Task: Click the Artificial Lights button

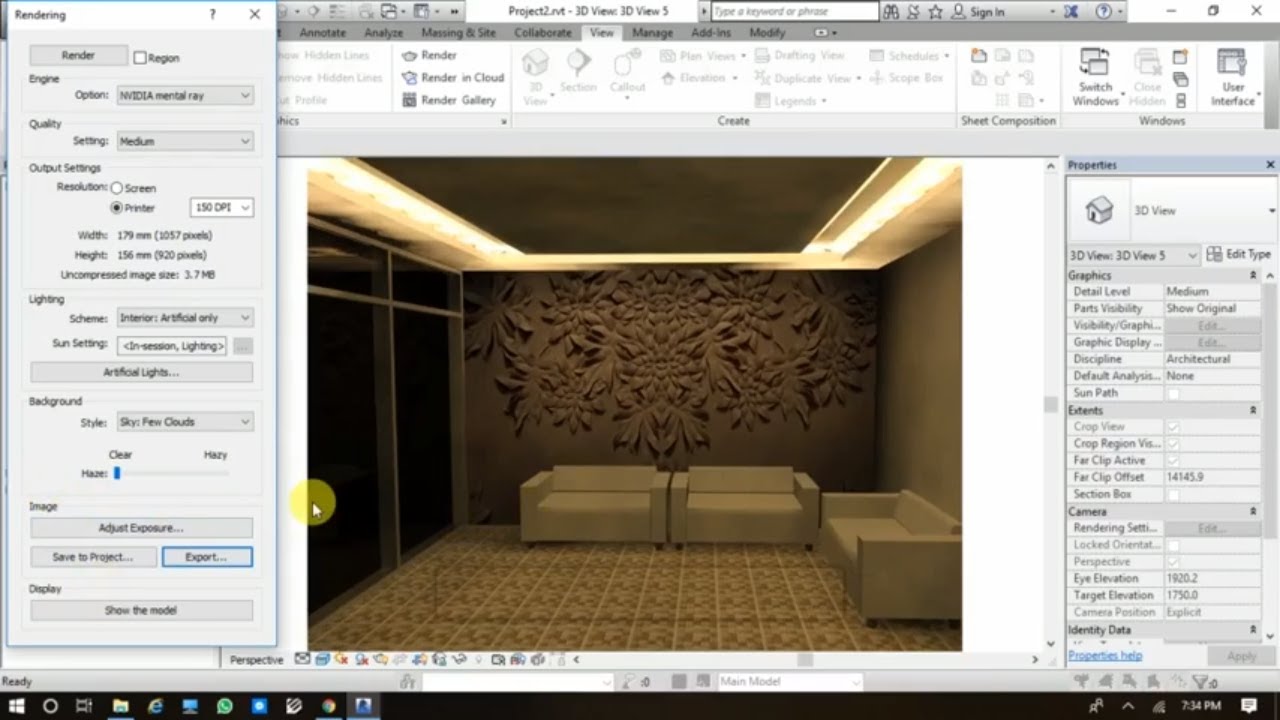Action: pos(141,372)
